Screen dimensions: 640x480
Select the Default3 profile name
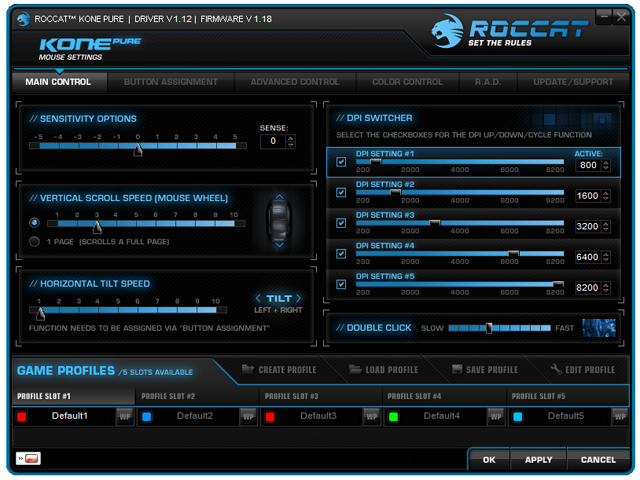pos(318,416)
